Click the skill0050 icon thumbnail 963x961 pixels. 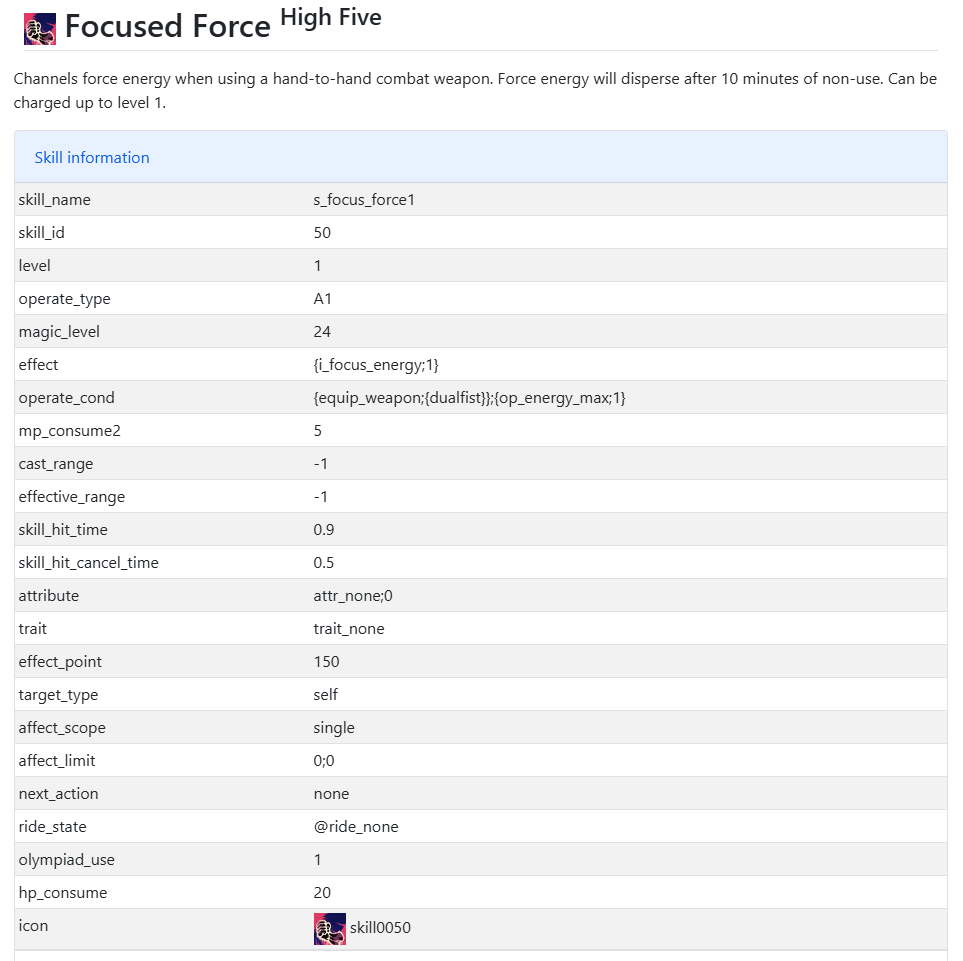[330, 928]
